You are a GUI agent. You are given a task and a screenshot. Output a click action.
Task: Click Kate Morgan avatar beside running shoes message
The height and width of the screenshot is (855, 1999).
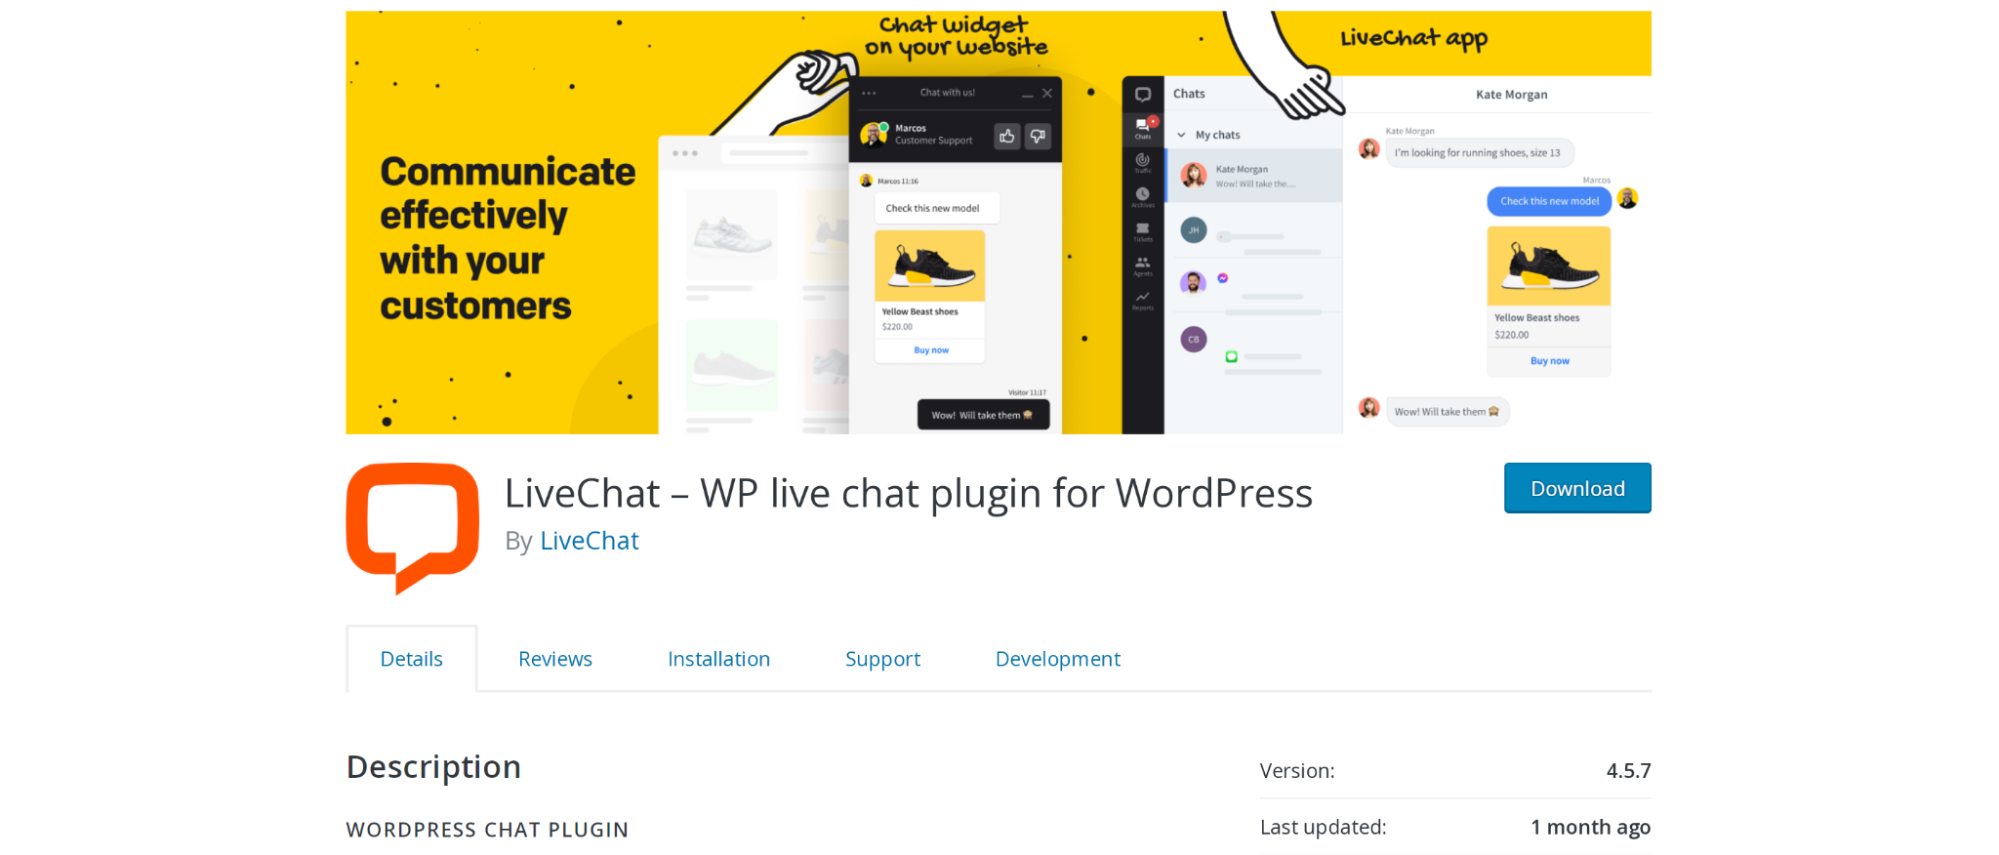tap(1369, 149)
